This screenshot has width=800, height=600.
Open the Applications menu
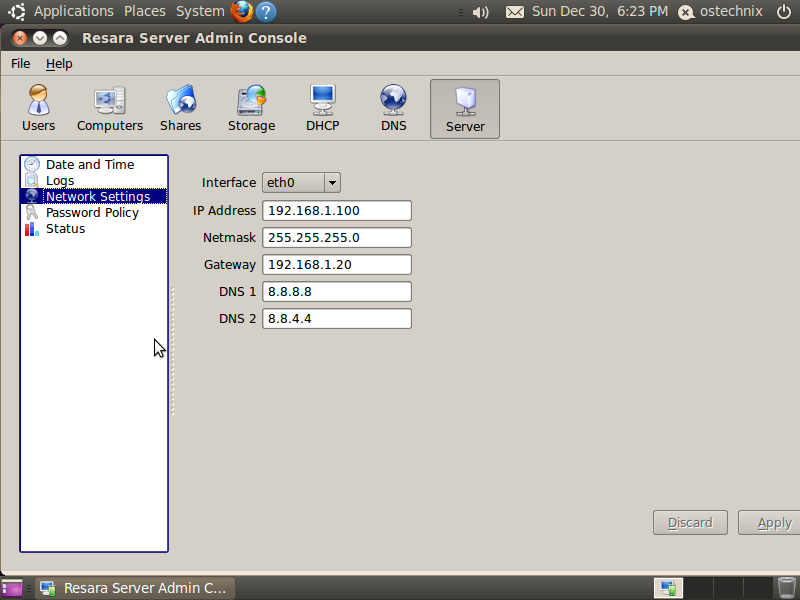73,11
